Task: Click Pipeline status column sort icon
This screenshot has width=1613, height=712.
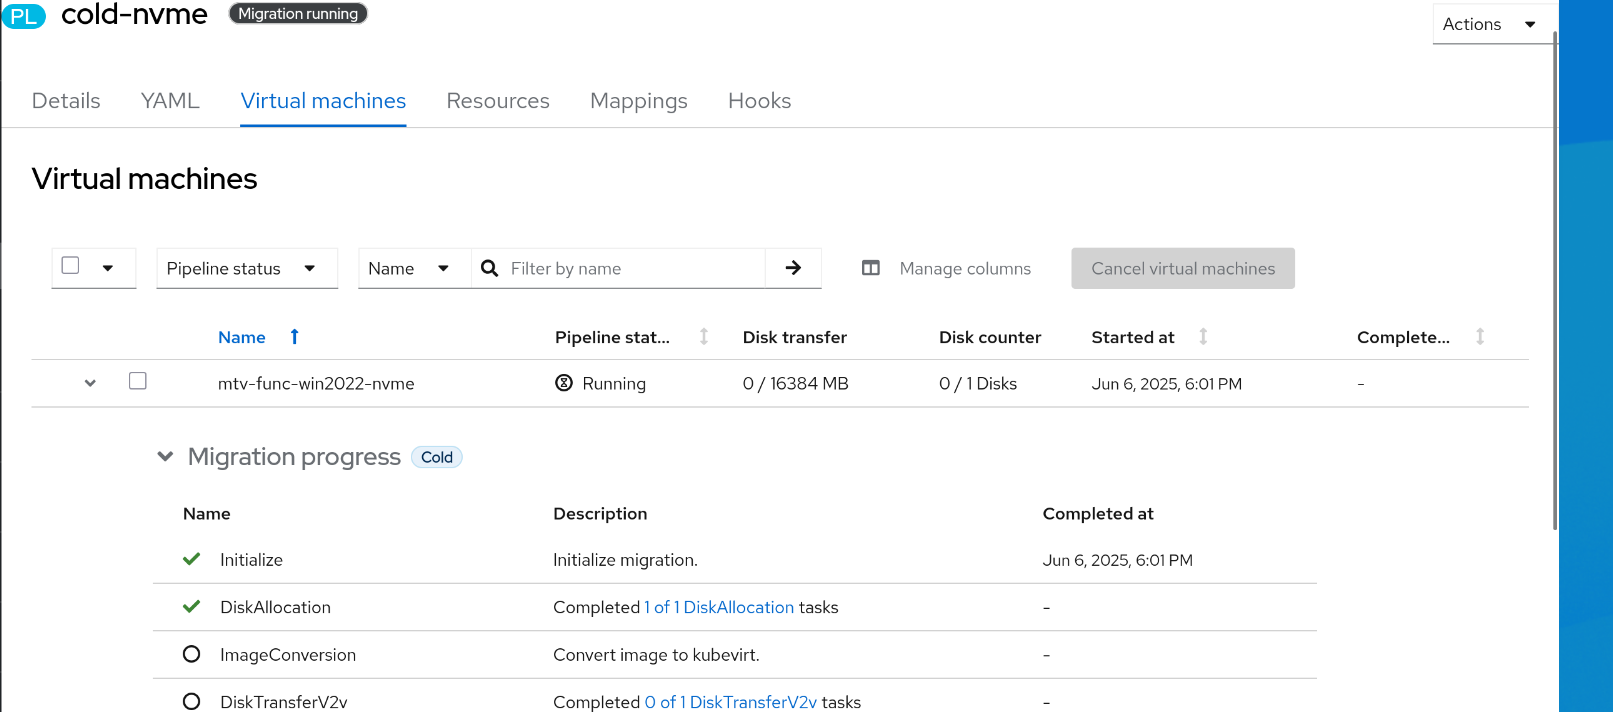Action: pyautogui.click(x=704, y=337)
